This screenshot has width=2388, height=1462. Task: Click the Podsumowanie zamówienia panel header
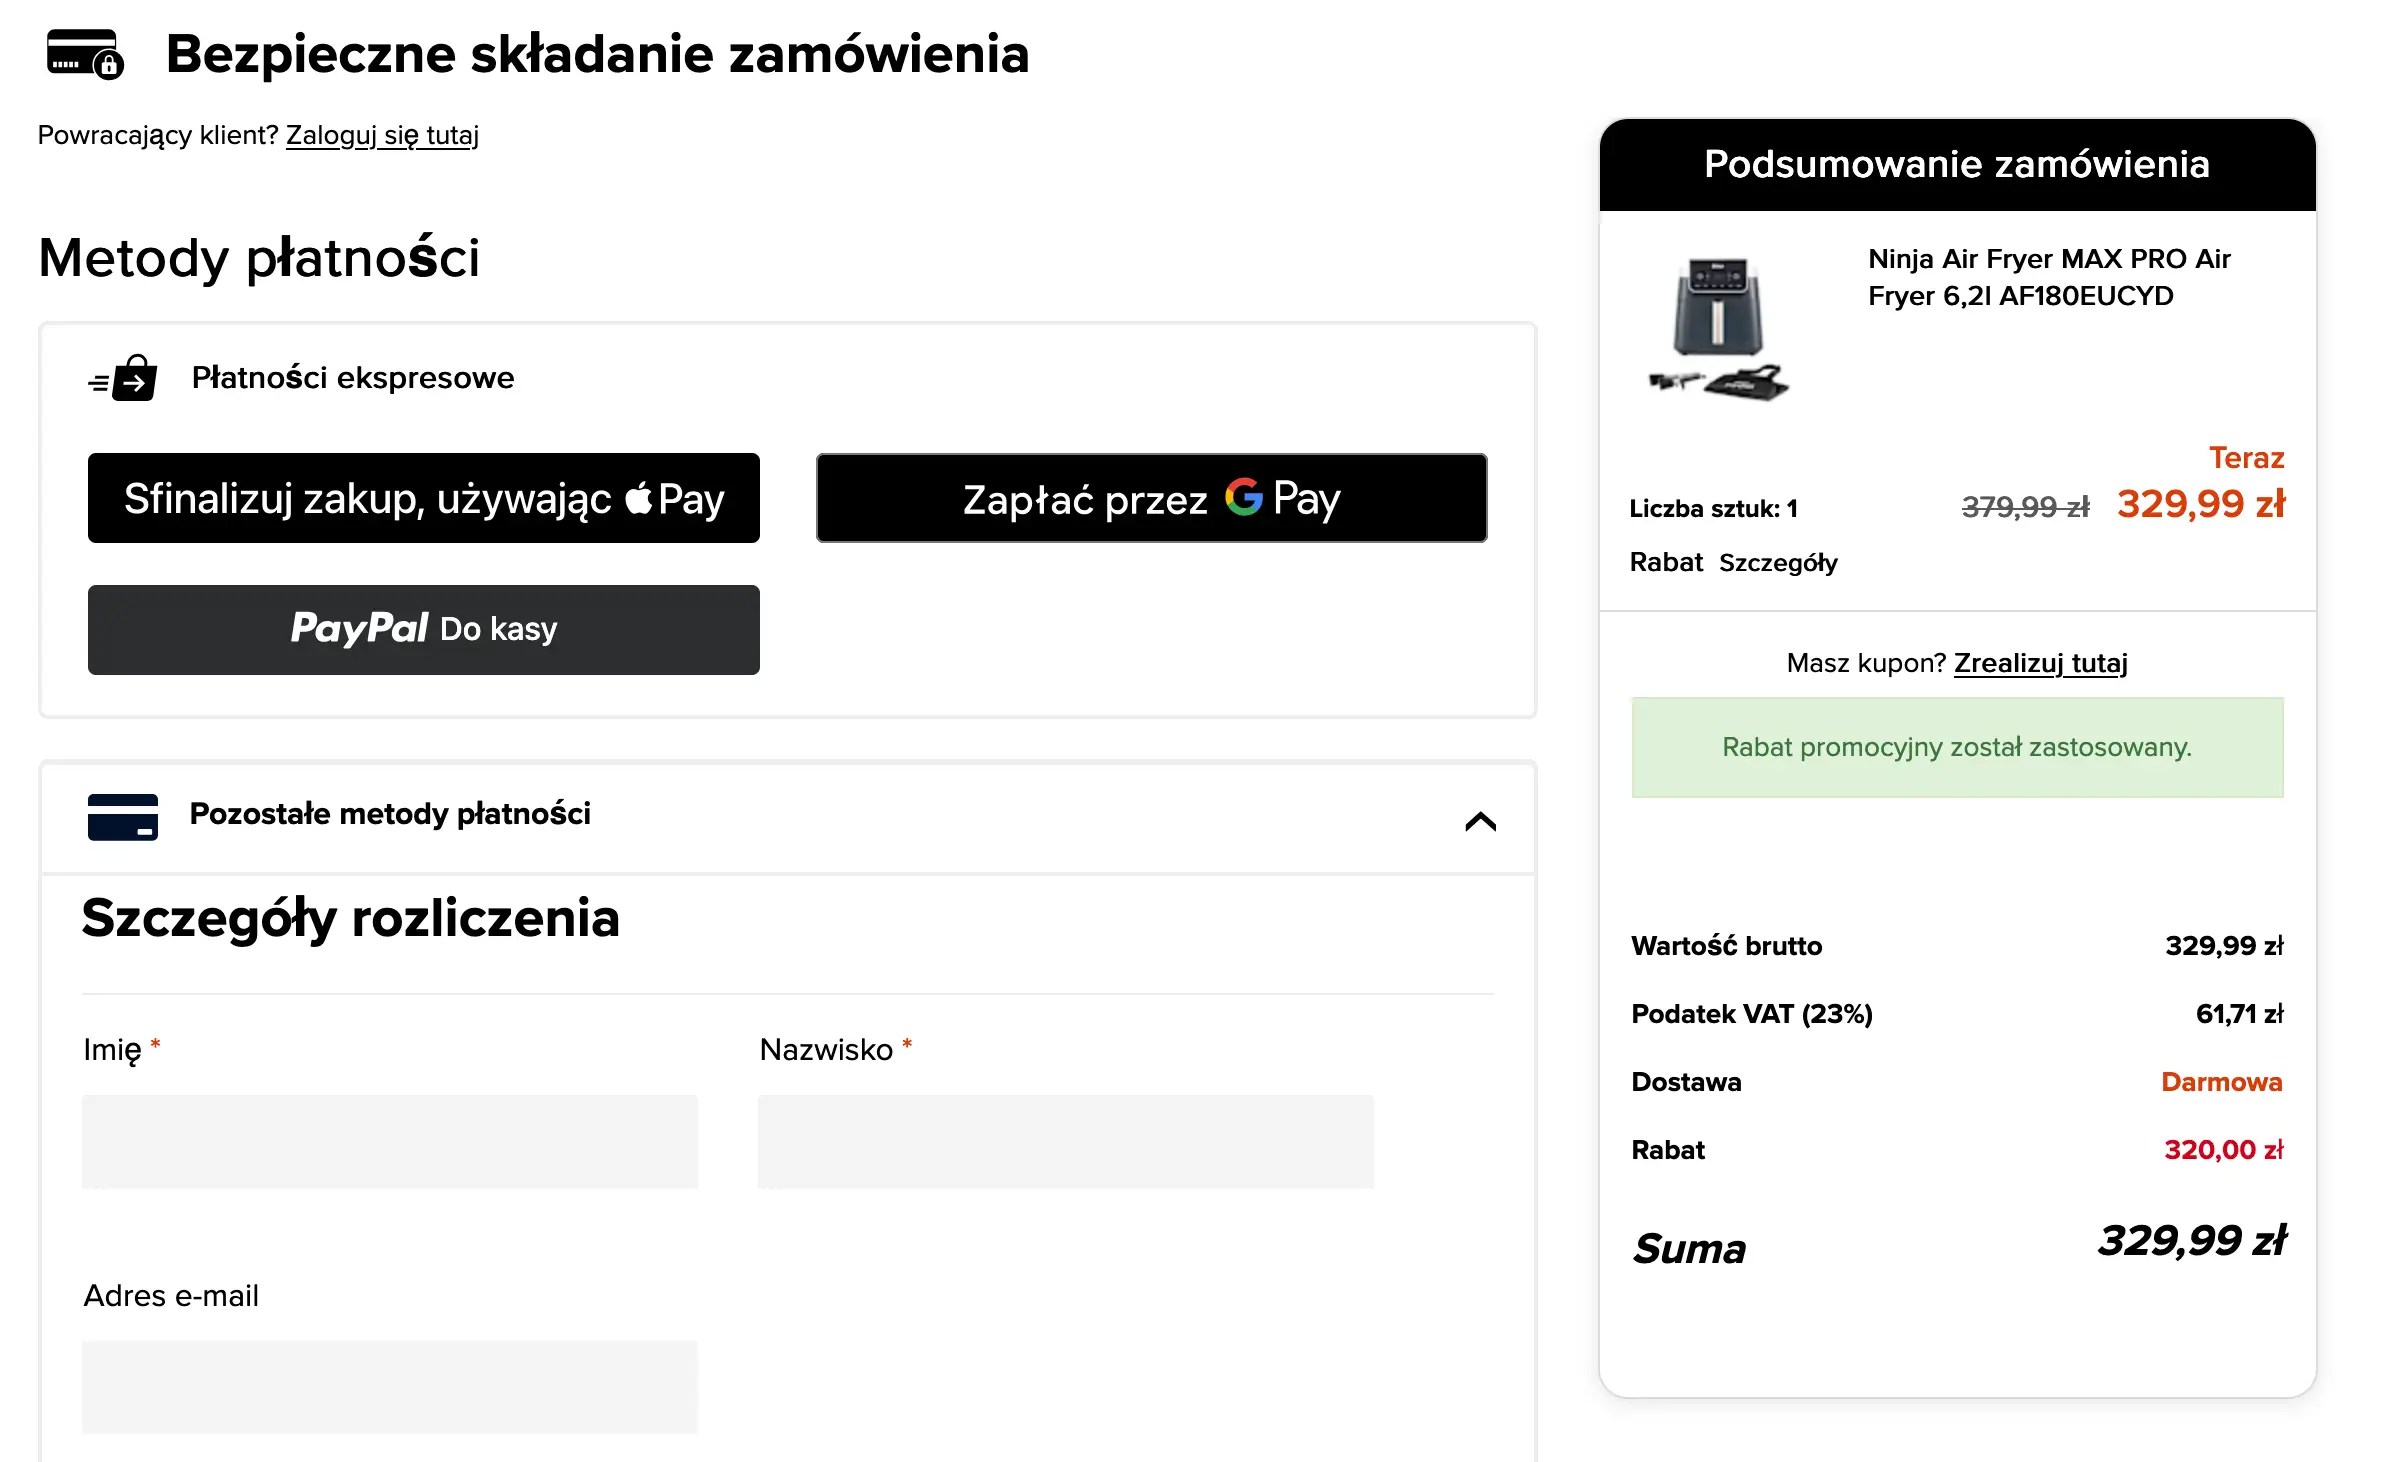tap(1956, 165)
